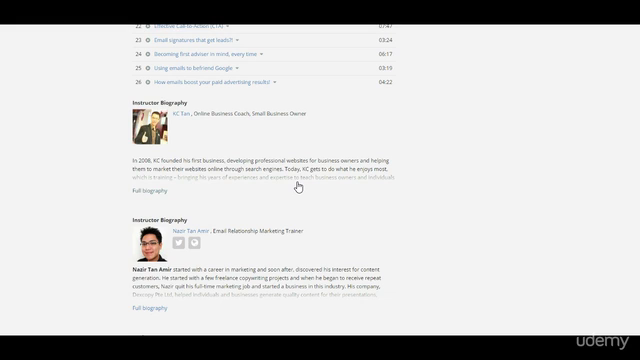Expand dropdown arrow next to 'Becoming first adviser in mind'
640x360 pixels.
(262, 54)
